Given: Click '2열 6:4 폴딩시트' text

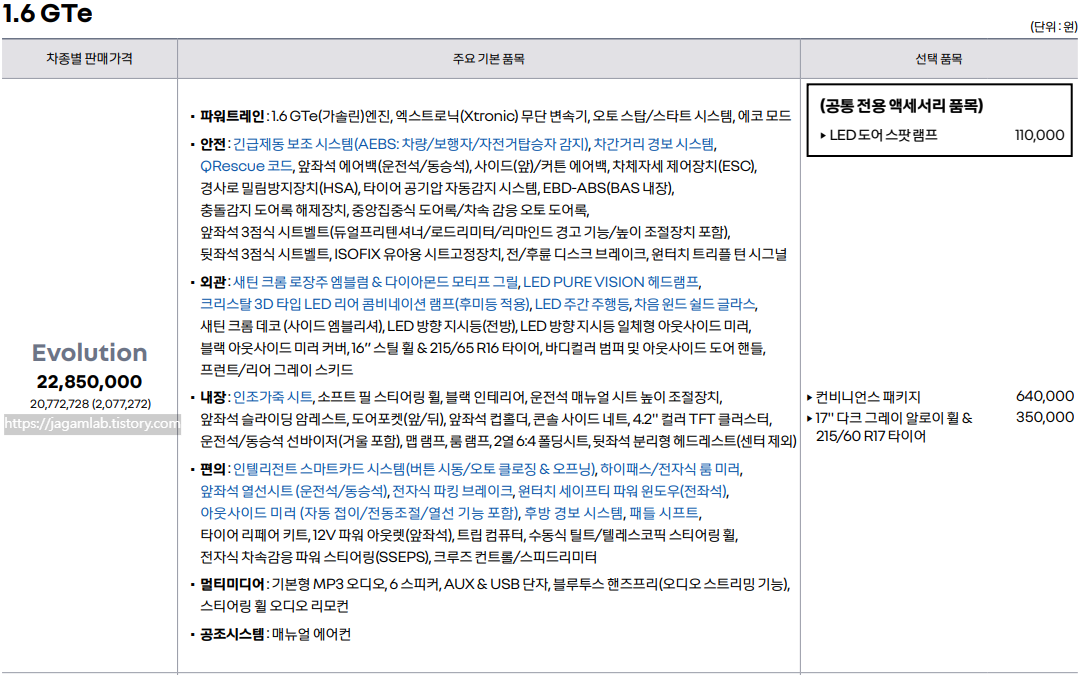Looking at the screenshot, I should (x=543, y=441).
